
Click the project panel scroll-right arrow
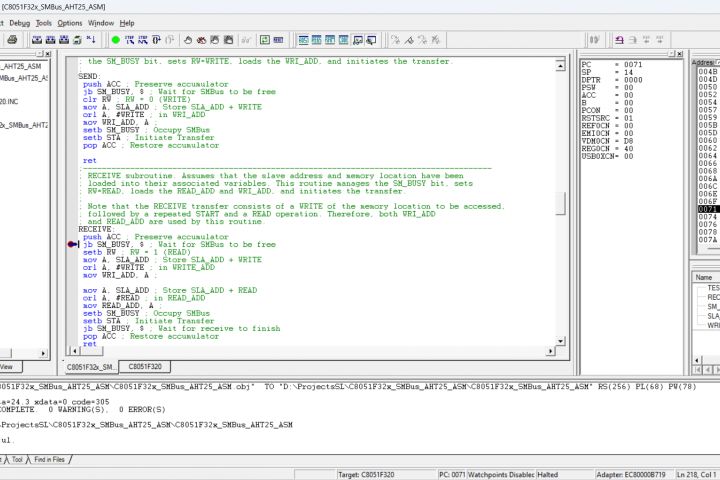tap(43, 353)
